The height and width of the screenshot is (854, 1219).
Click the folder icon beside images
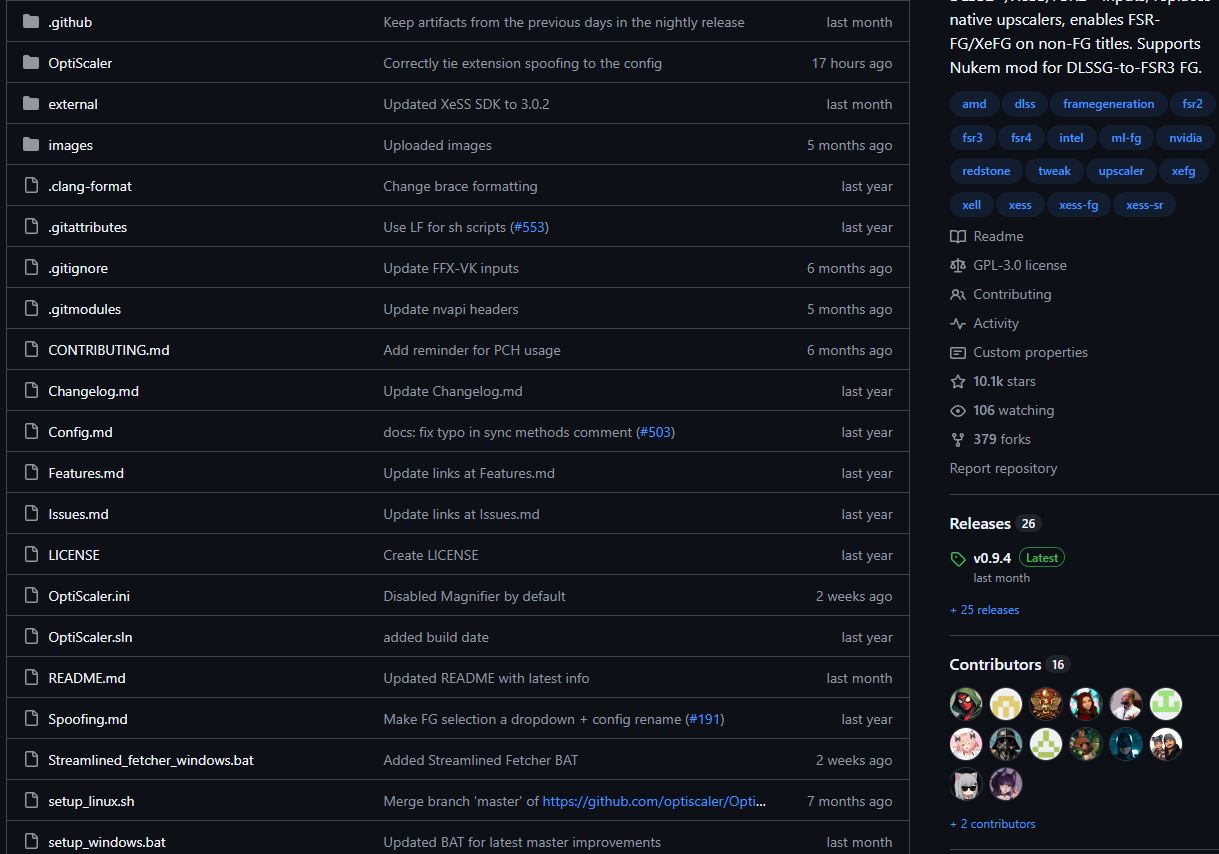30,145
